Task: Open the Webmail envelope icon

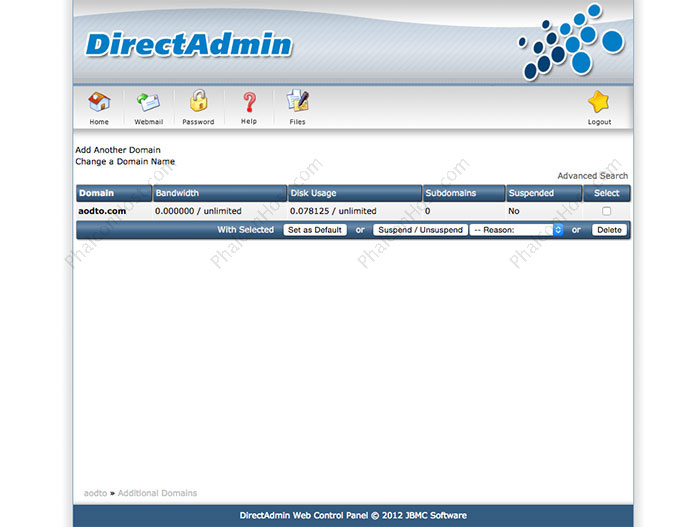Action: pos(149,102)
